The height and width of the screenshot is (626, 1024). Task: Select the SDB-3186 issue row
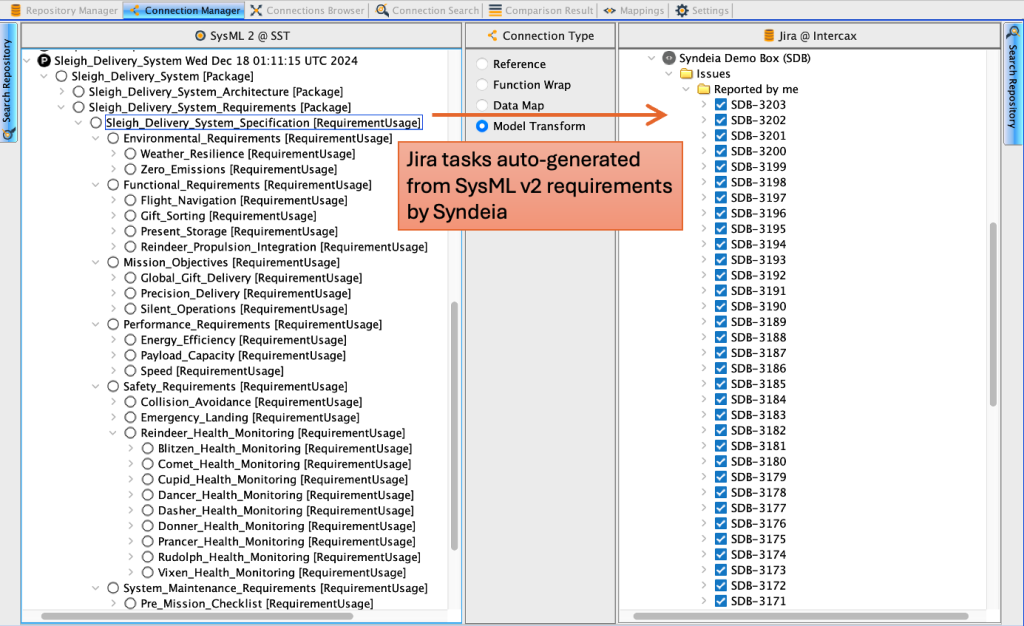point(758,368)
